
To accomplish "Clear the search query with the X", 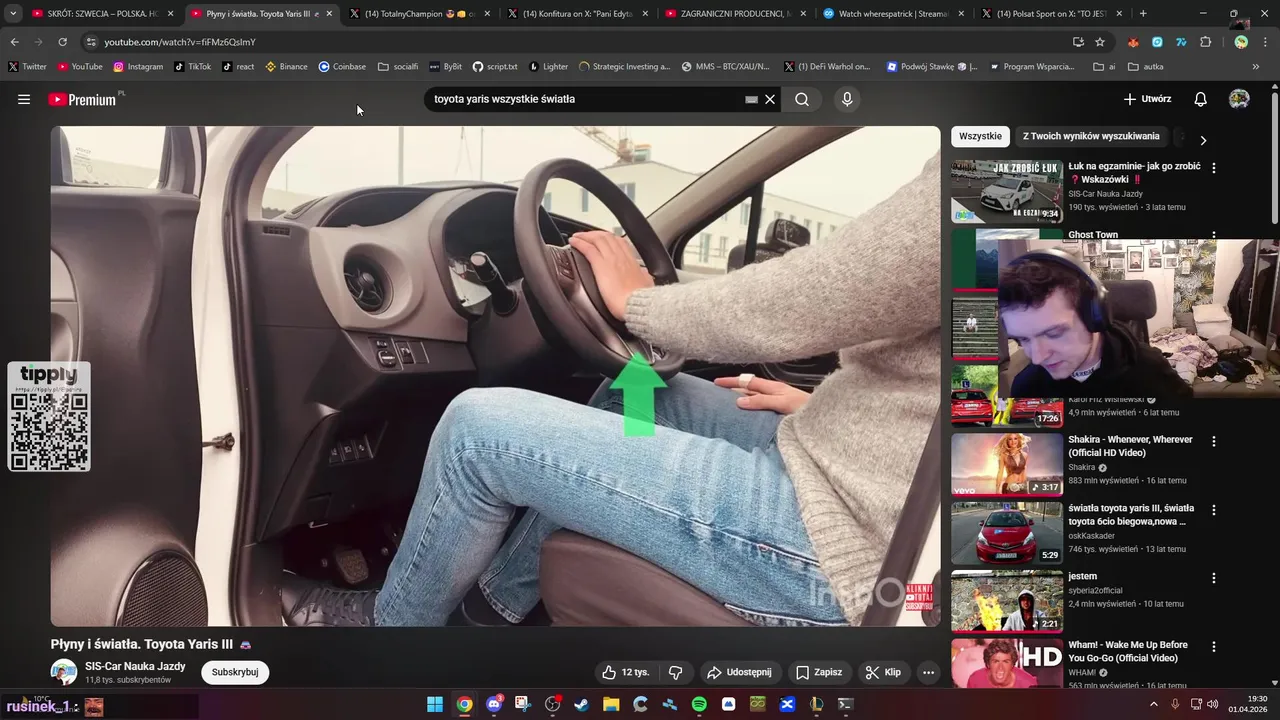I will 770,99.
